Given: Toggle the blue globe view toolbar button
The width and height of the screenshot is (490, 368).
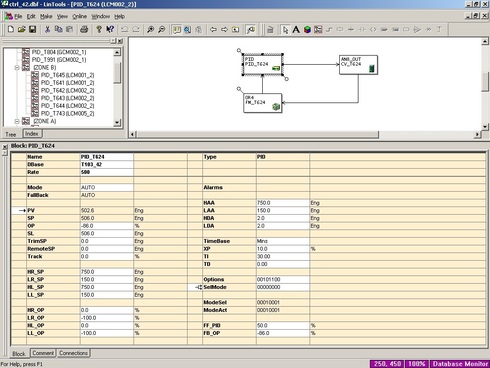Looking at the screenshot, I should pyautogui.click(x=187, y=29).
